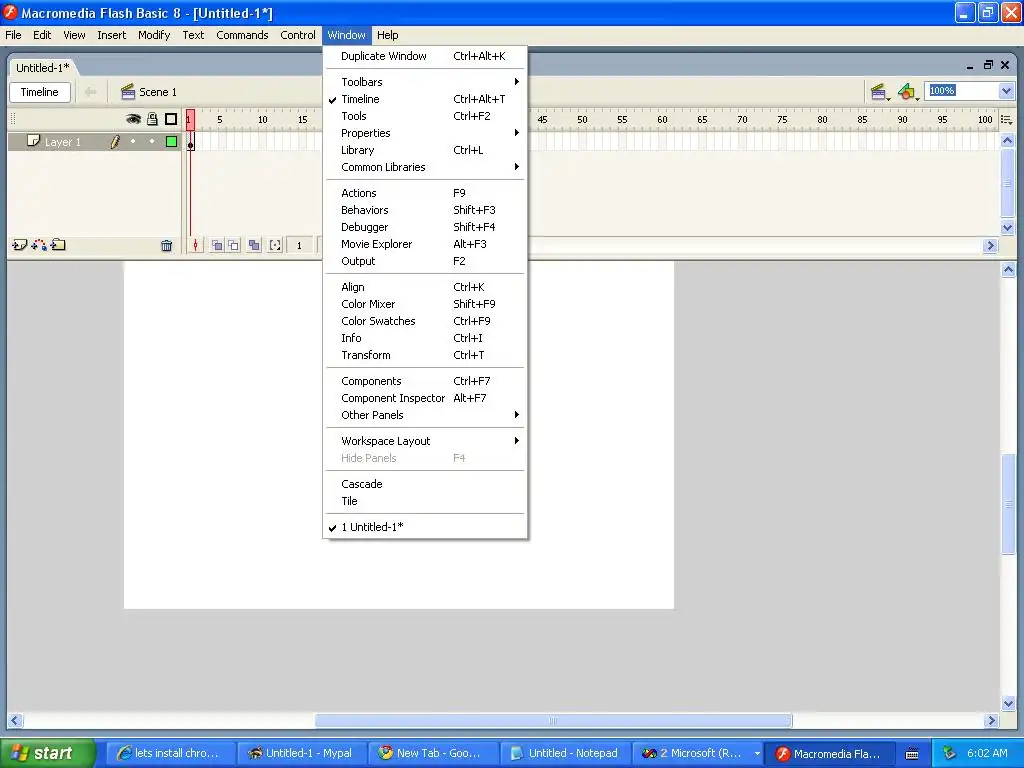Expand the Other Panels submenu
Screen dimensions: 1024x768
pyautogui.click(x=424, y=415)
